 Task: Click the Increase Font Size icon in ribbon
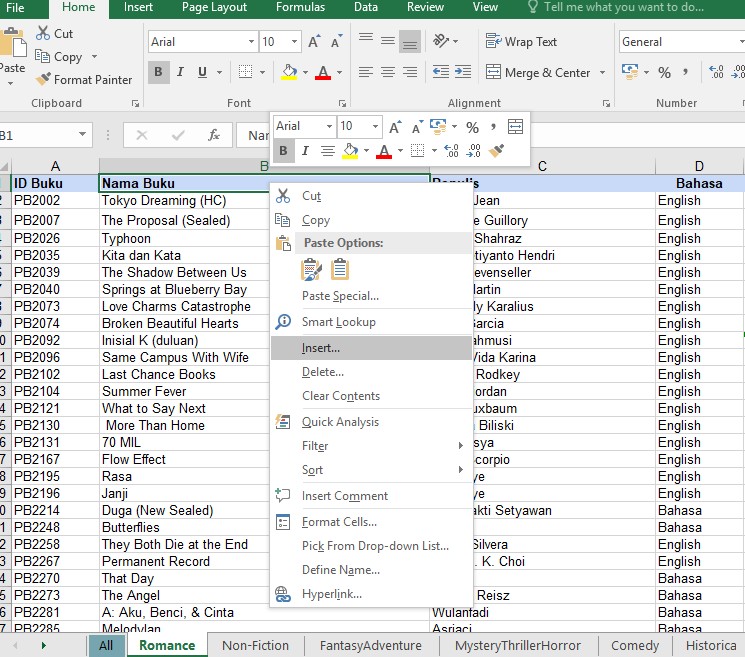[x=314, y=42]
